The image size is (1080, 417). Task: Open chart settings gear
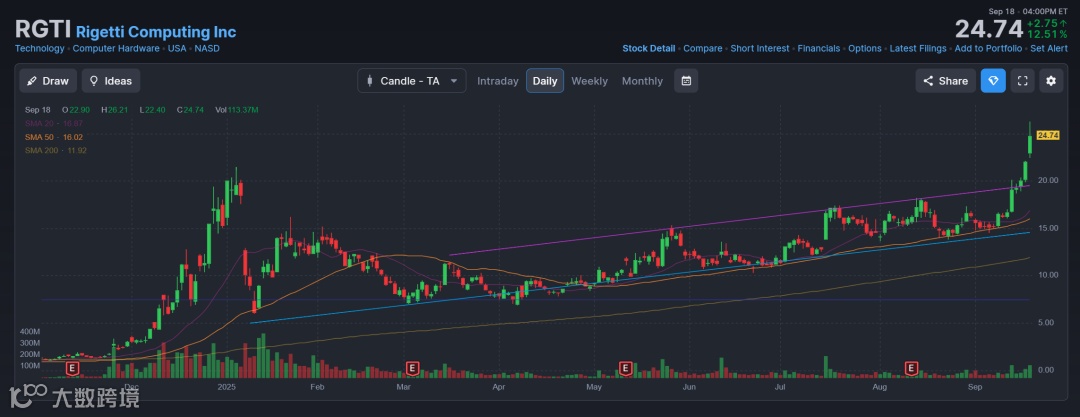click(x=1051, y=81)
